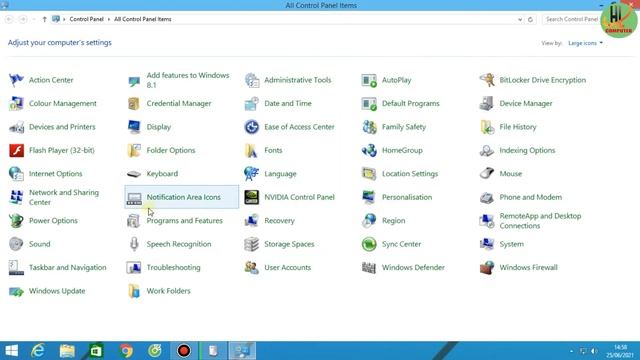Click the Indexing Options link
Image resolution: width=640 pixels, height=360 pixels.
[x=527, y=150]
